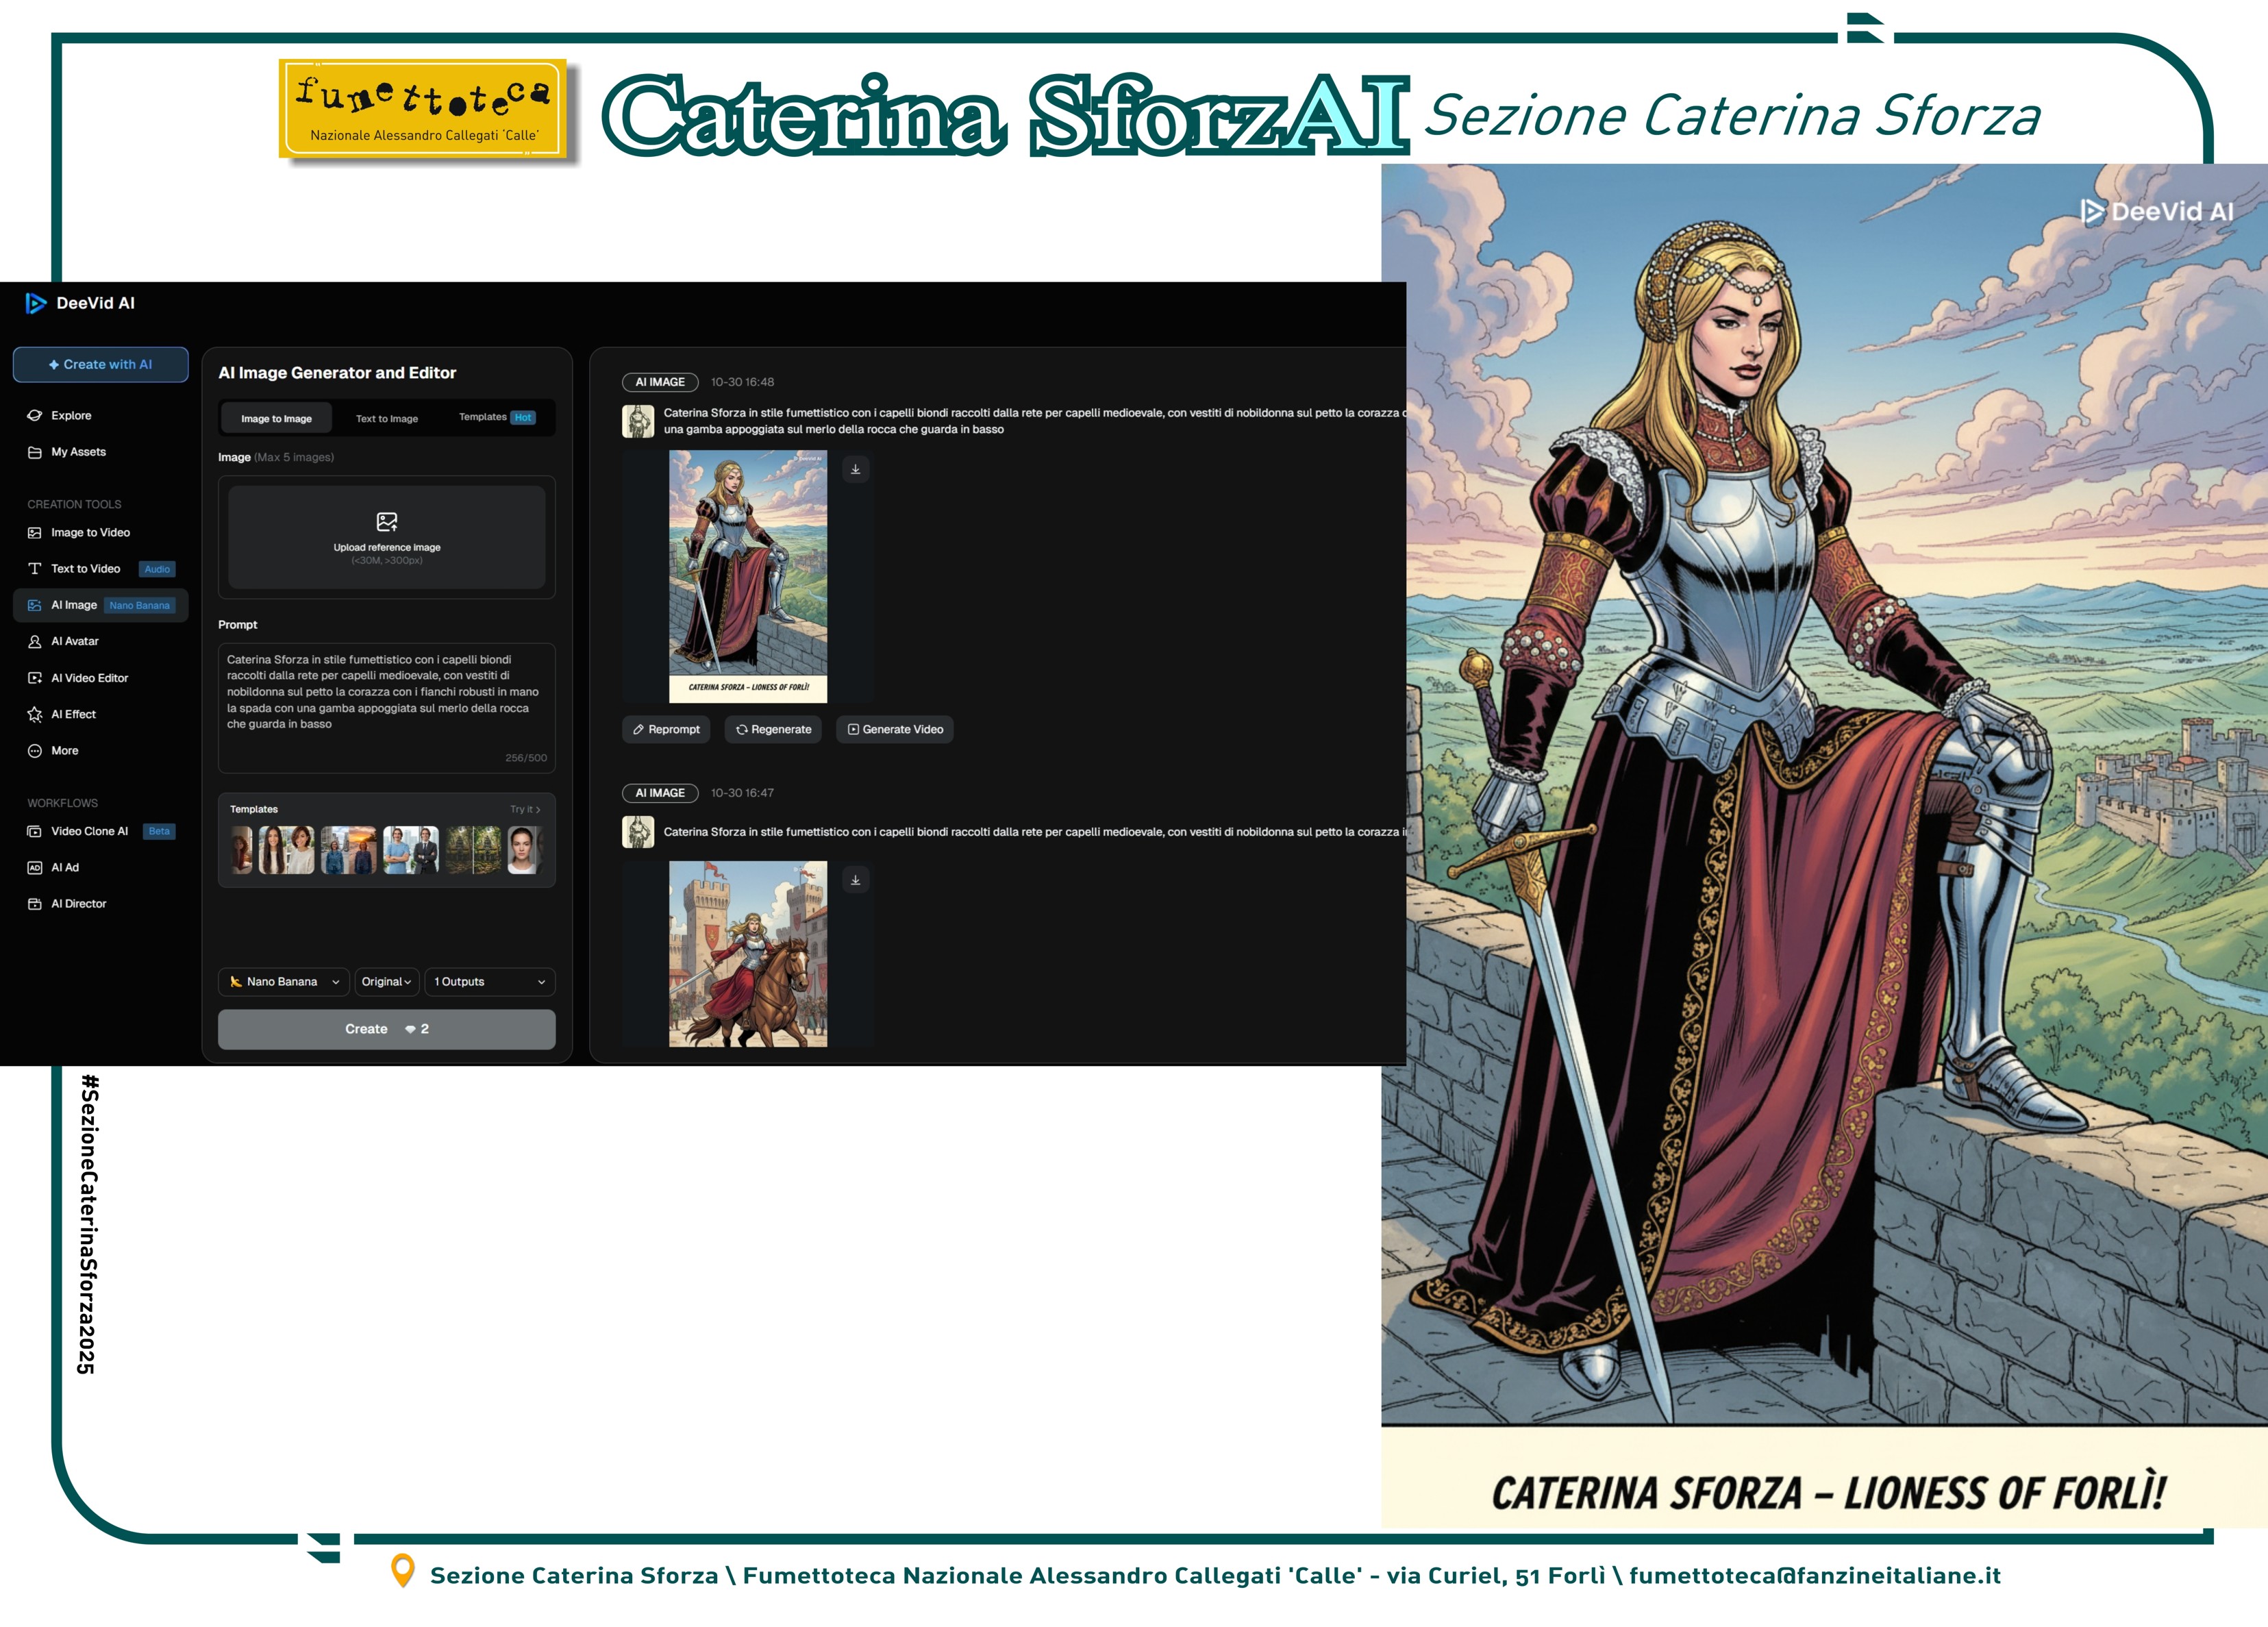Expand the Nano Banana model dropdown
Screen dimensions: 2268x1627
point(284,982)
